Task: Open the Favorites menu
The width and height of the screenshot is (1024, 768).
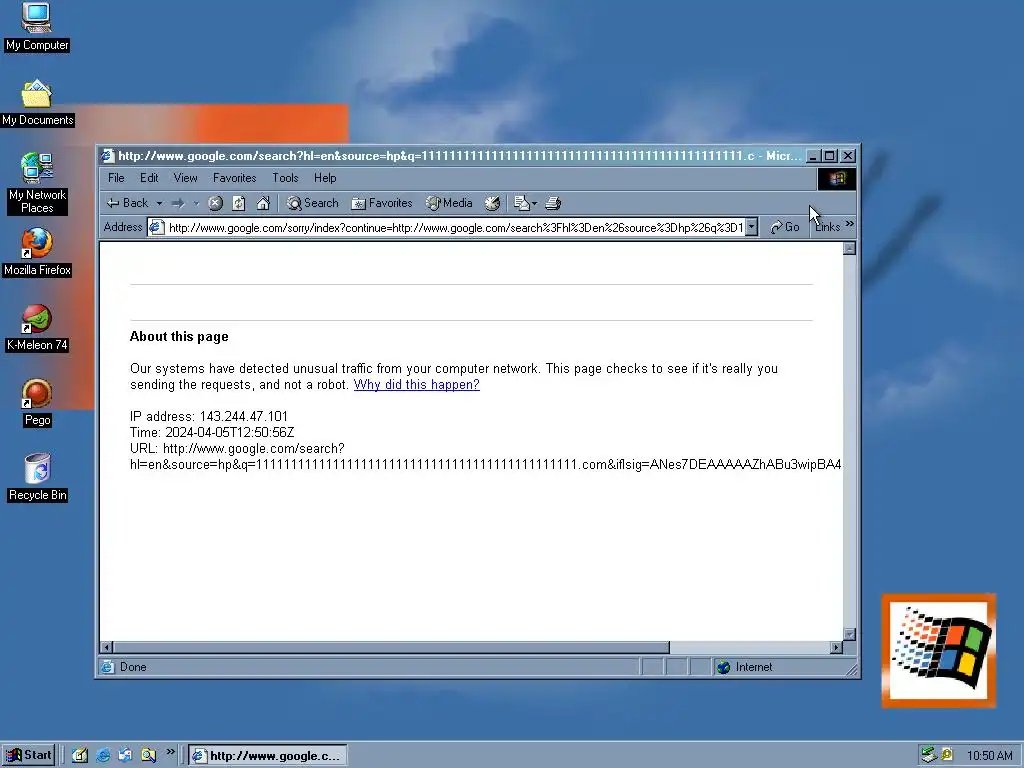Action: pos(234,178)
